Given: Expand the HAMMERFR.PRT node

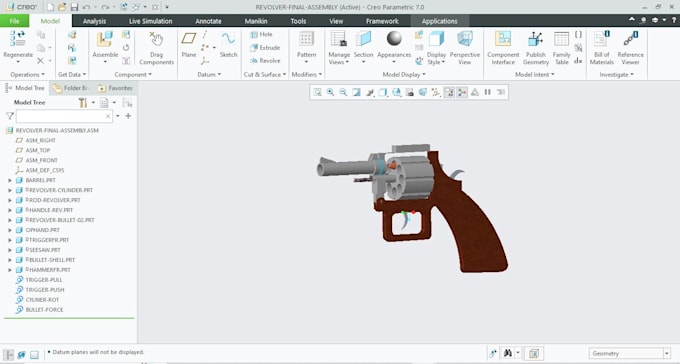Looking at the screenshot, I should click(10, 270).
